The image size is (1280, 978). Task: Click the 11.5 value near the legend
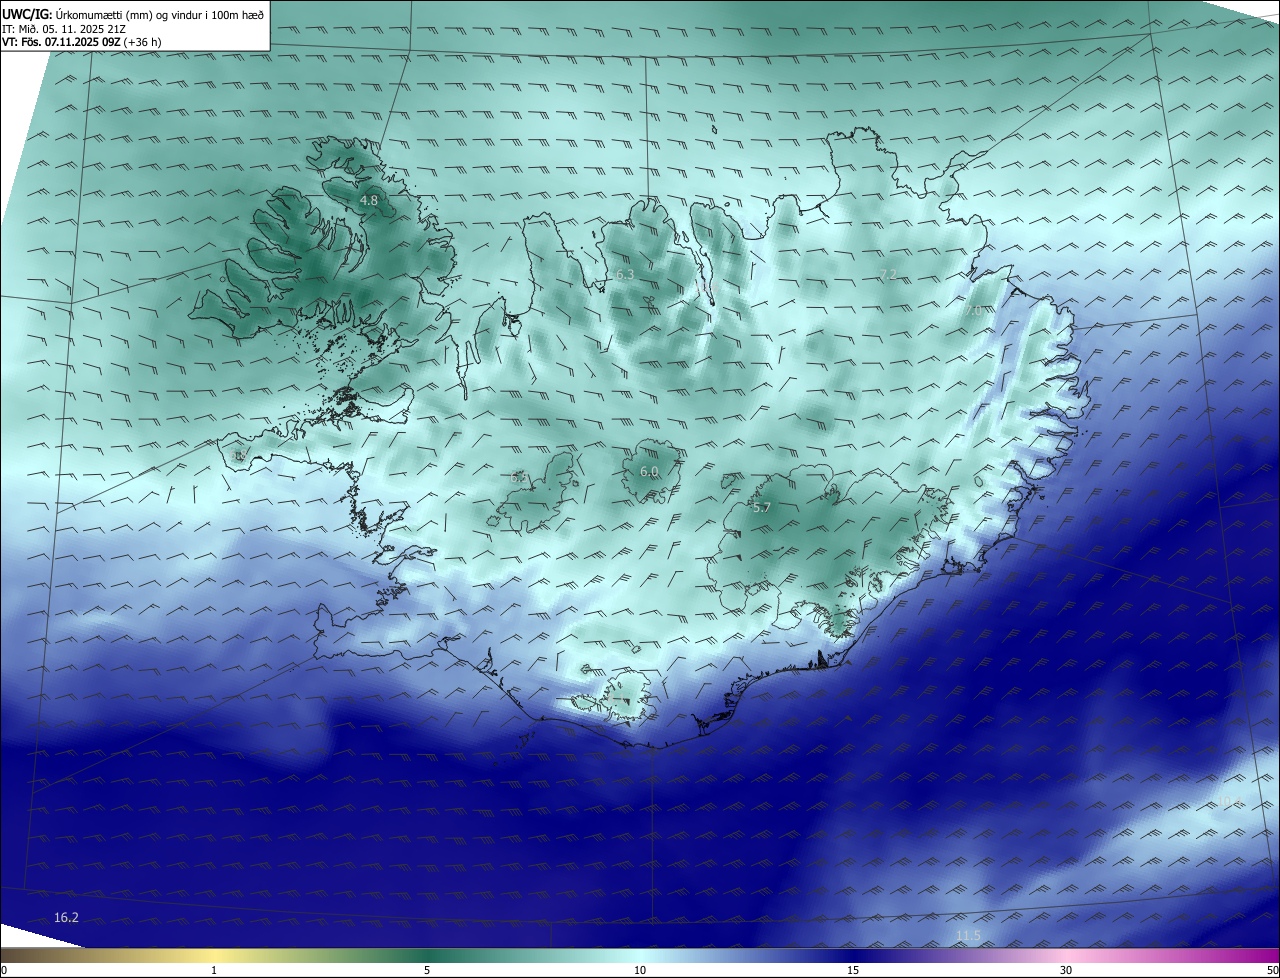968,936
